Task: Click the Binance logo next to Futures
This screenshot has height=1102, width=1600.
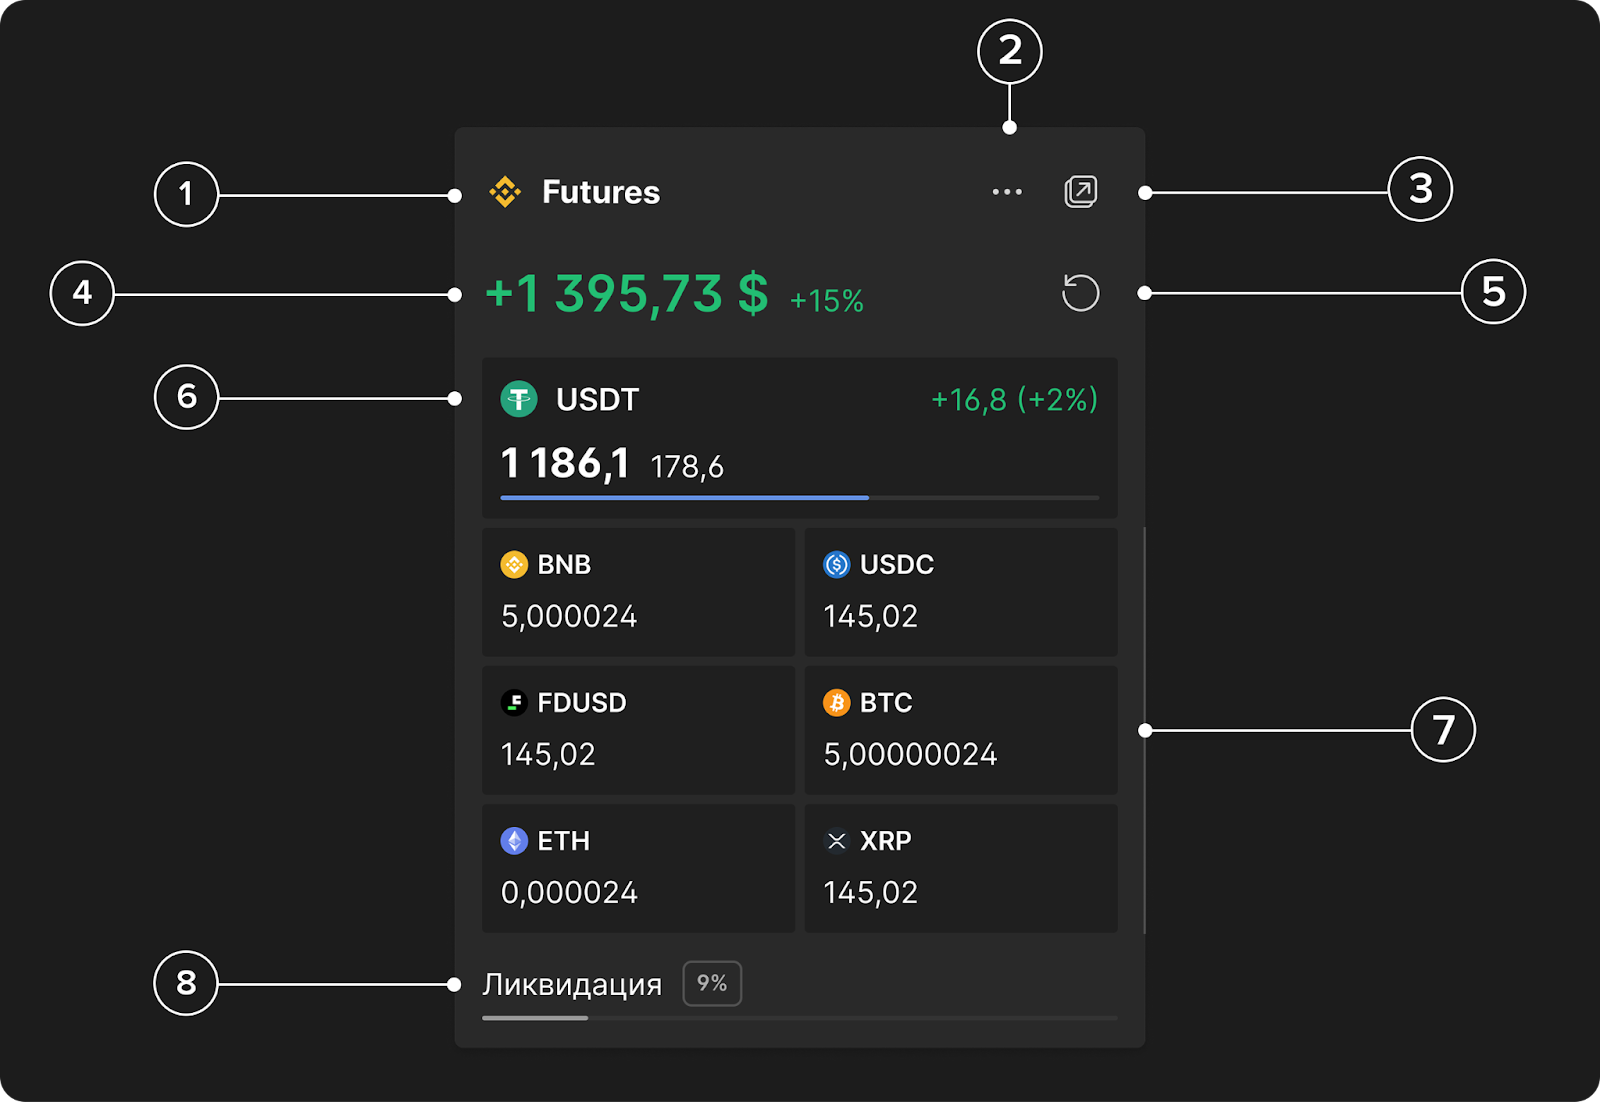Action: tap(505, 192)
